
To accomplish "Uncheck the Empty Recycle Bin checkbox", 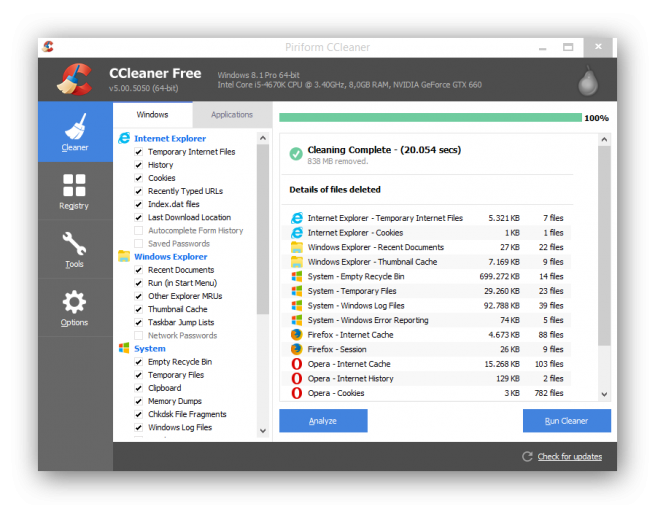I will (139, 361).
